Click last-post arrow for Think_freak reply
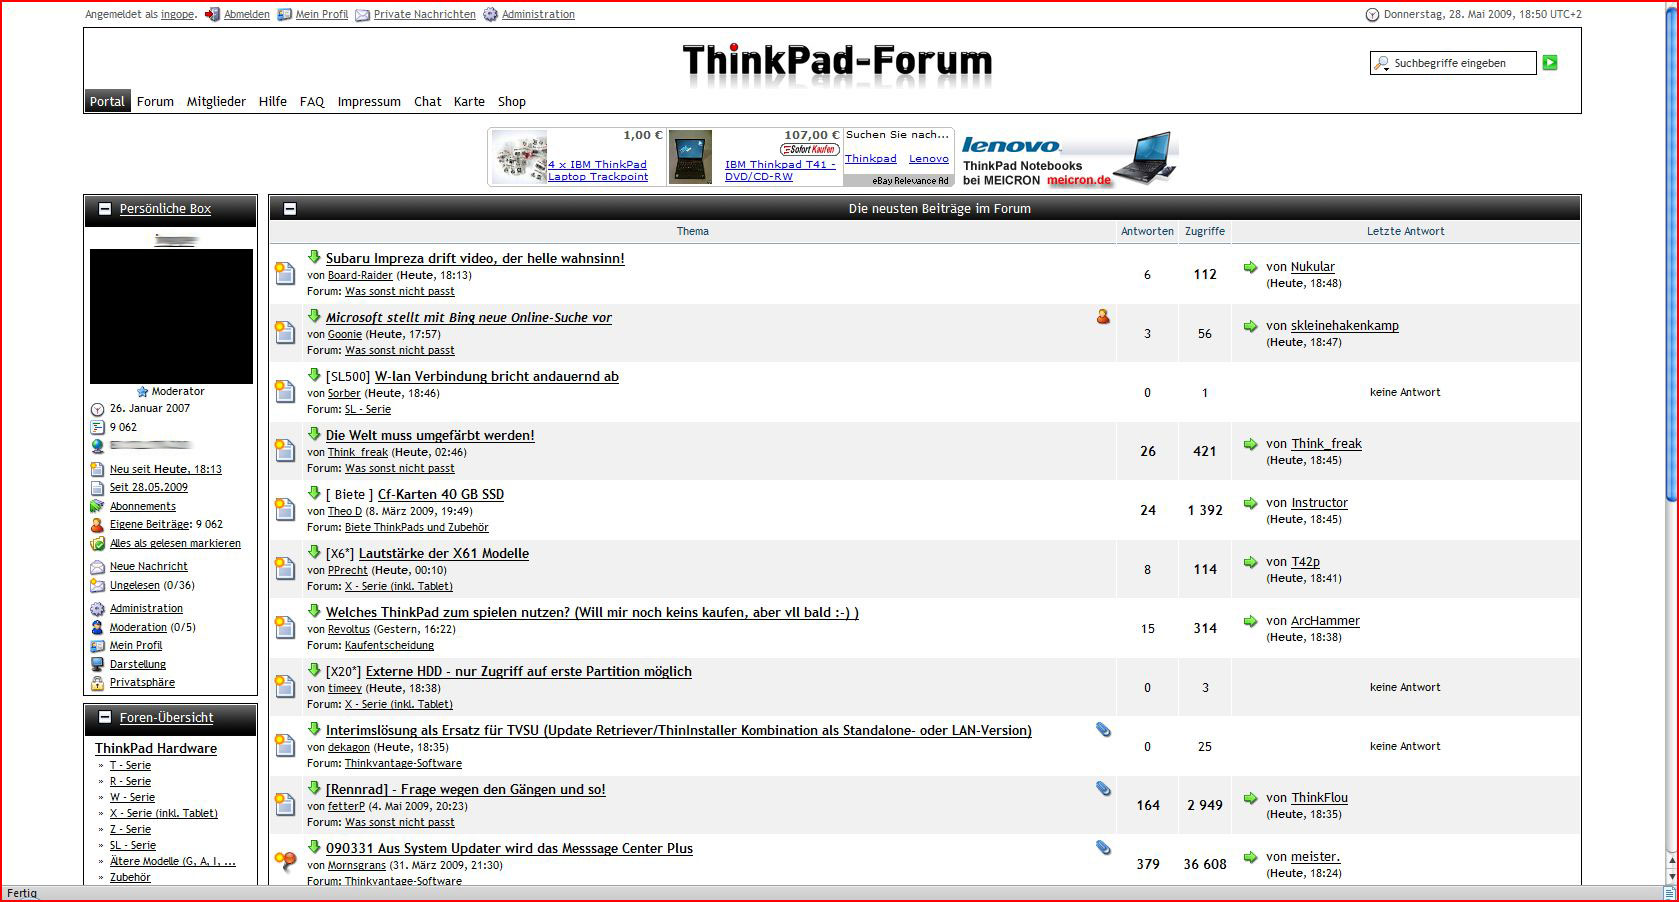 tap(1250, 444)
